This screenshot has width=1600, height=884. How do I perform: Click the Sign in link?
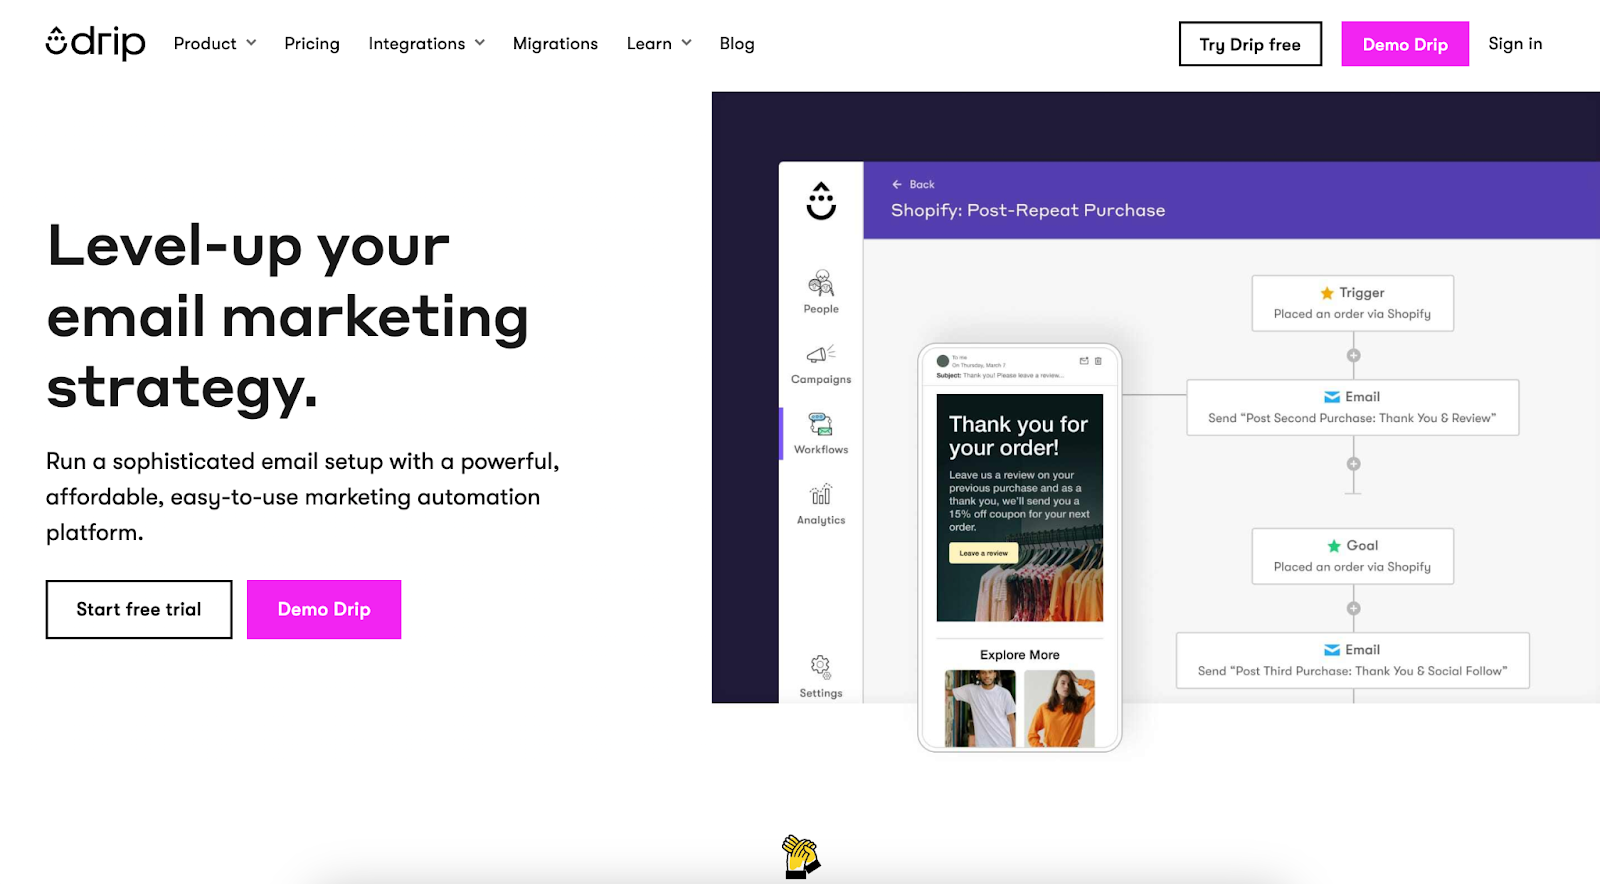point(1515,43)
